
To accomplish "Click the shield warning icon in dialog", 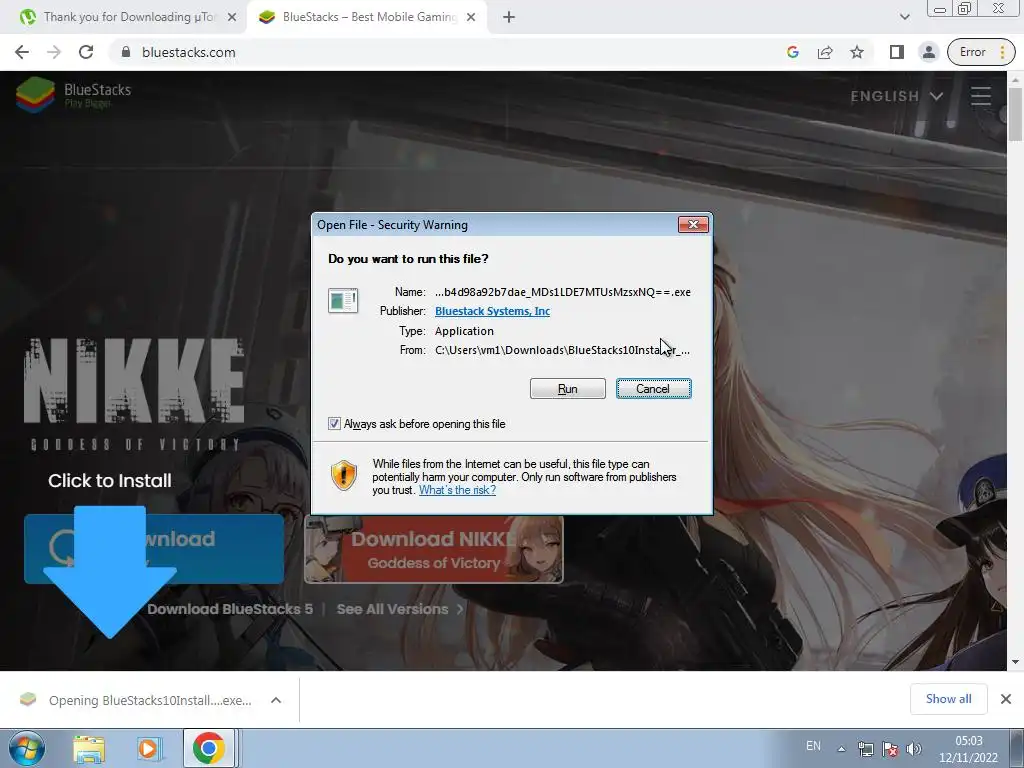I will (344, 475).
